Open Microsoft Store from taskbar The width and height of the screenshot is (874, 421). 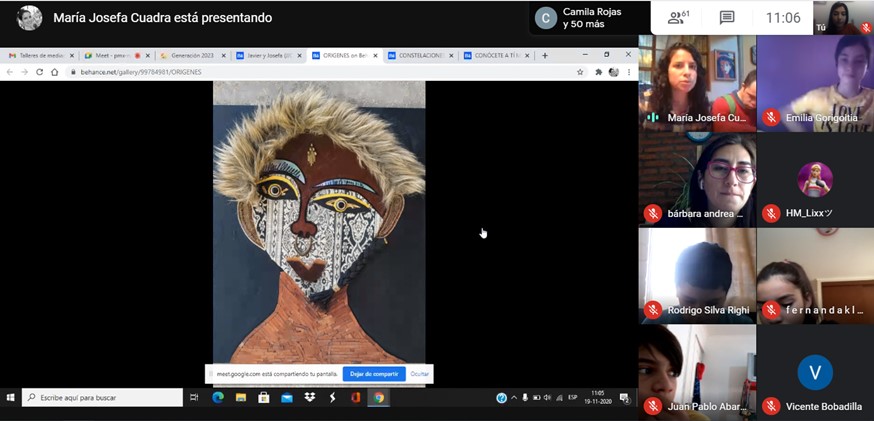tap(264, 398)
